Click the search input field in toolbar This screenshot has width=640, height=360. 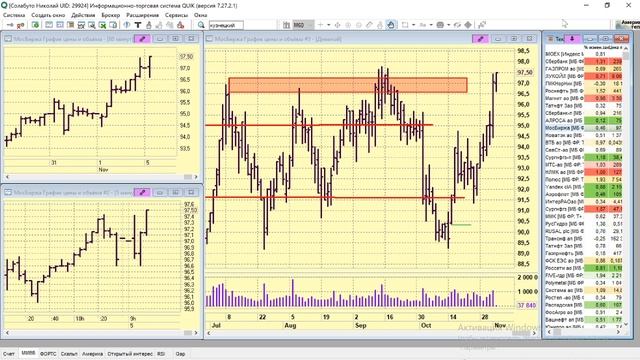tap(226, 25)
